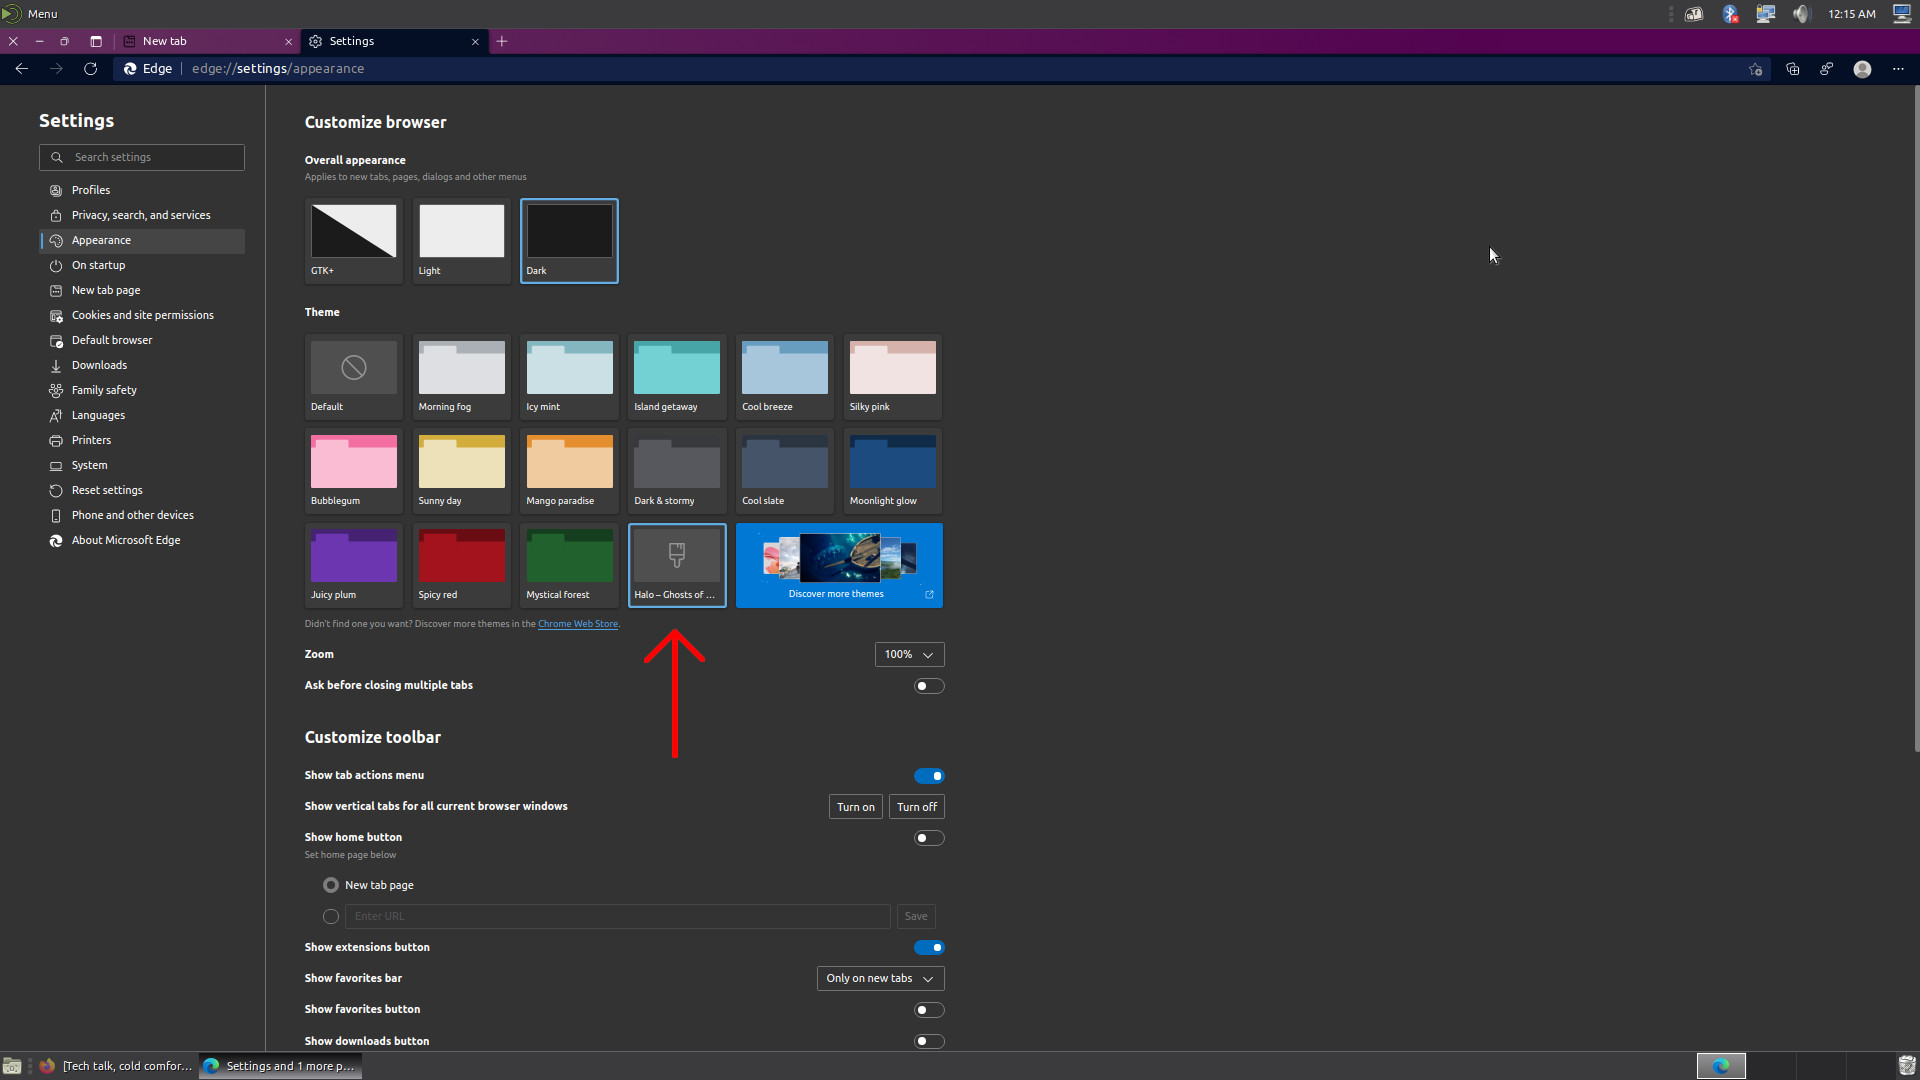This screenshot has height=1080, width=1920.
Task: Click the Enter URL text field
Action: (x=617, y=916)
